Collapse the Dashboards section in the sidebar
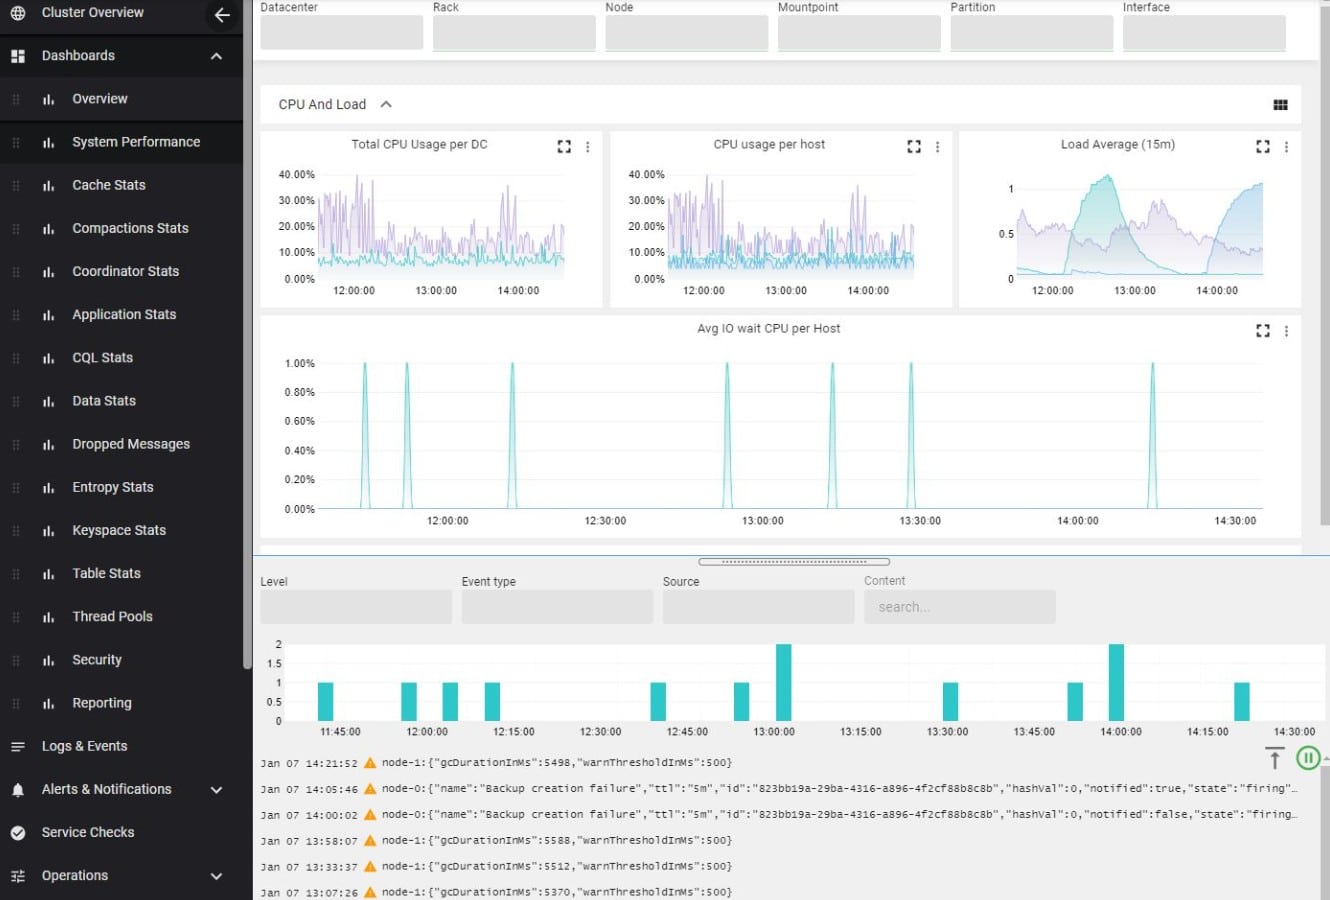 coord(216,56)
